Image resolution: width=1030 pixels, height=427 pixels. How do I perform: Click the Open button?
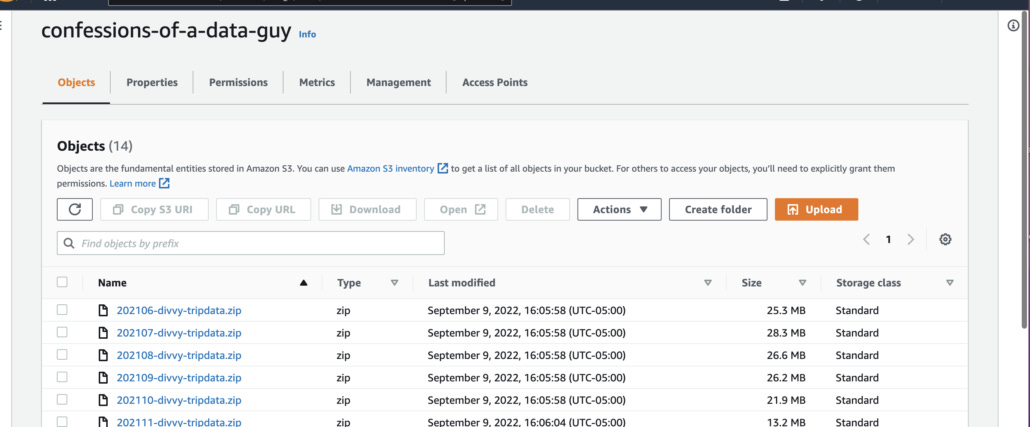[461, 210]
